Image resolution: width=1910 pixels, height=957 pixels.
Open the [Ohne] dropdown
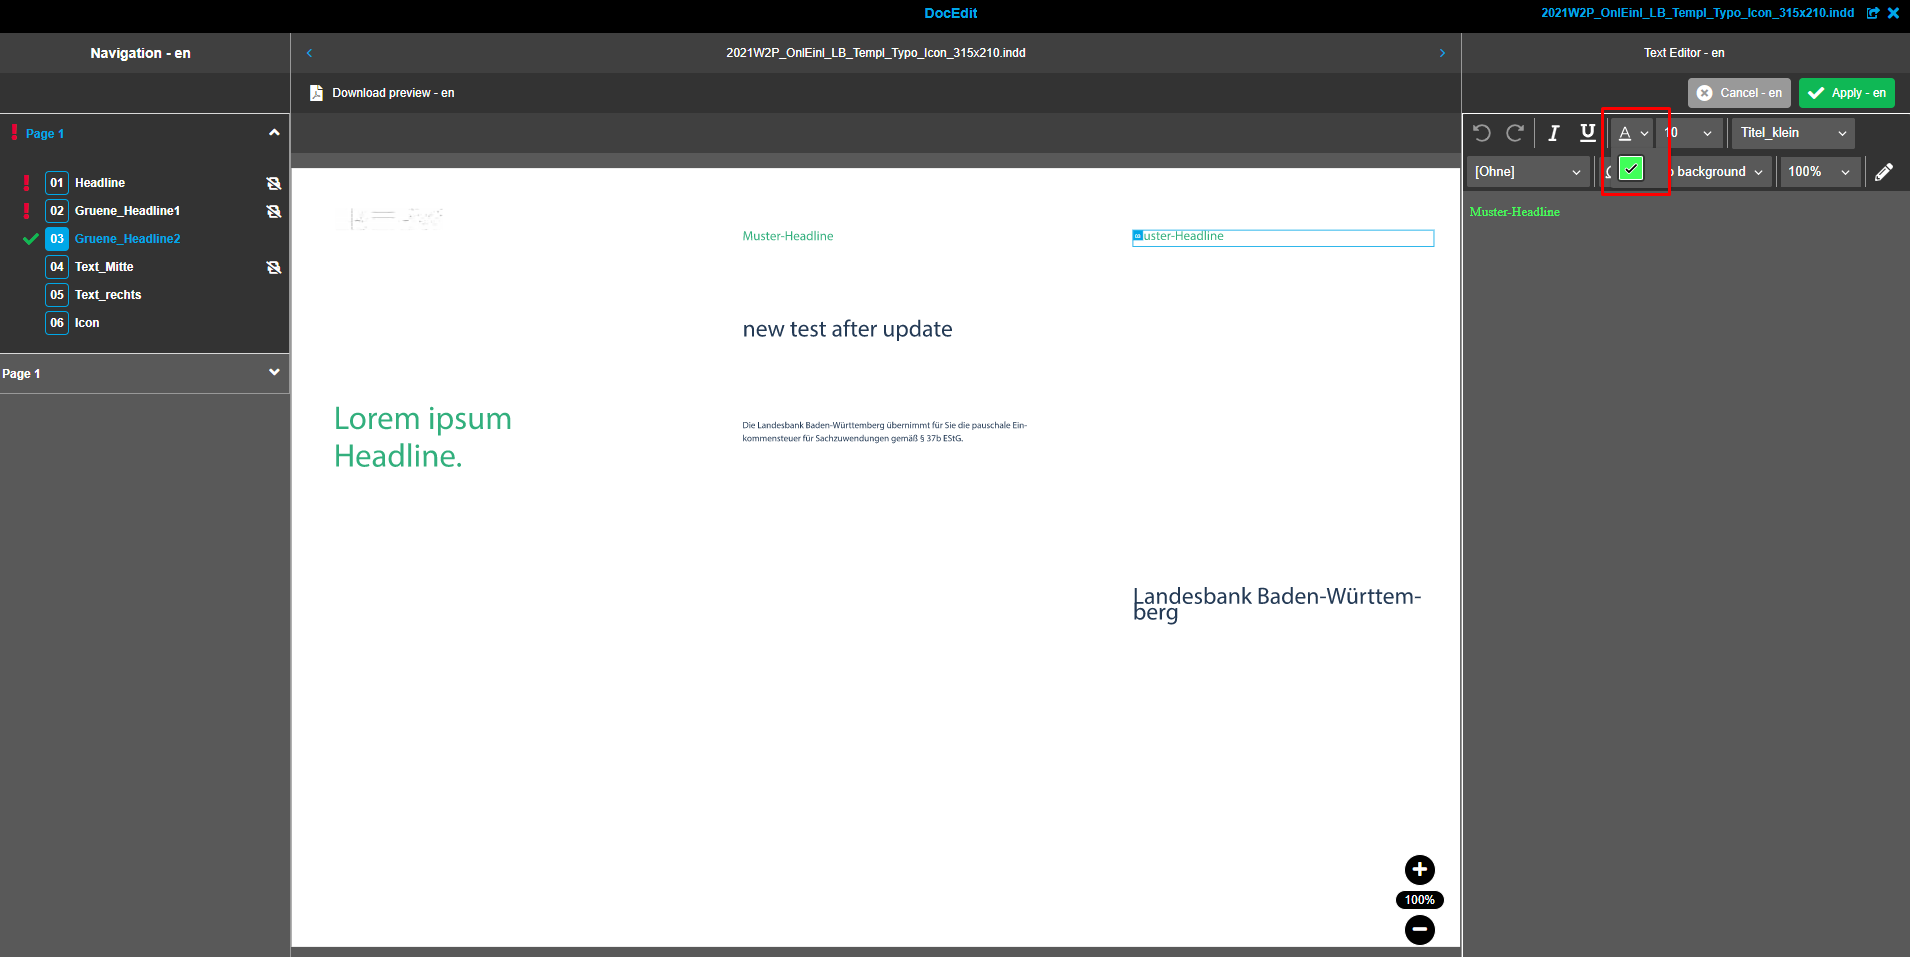(1528, 172)
